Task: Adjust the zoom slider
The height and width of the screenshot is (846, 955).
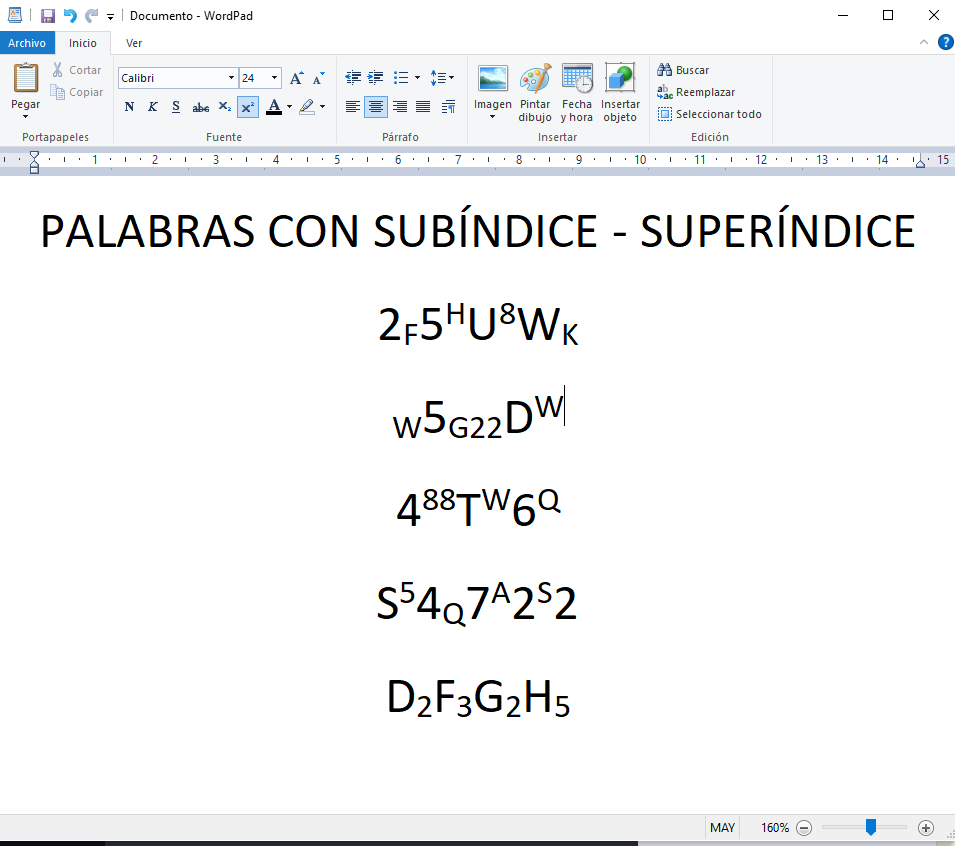Action: click(869, 827)
